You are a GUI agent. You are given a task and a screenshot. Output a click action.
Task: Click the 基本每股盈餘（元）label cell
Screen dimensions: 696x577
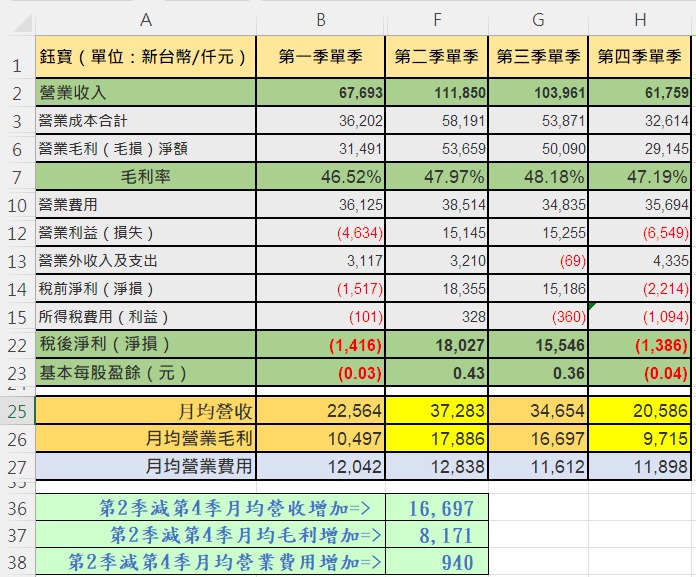[x=146, y=372]
